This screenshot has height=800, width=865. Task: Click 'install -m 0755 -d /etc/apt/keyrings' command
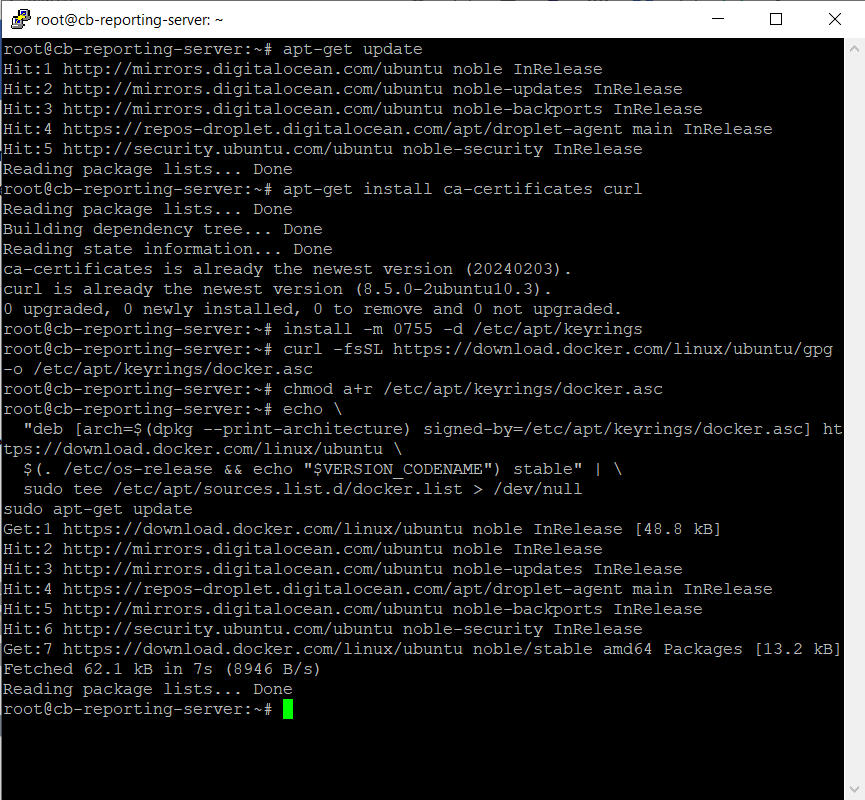[462, 329]
